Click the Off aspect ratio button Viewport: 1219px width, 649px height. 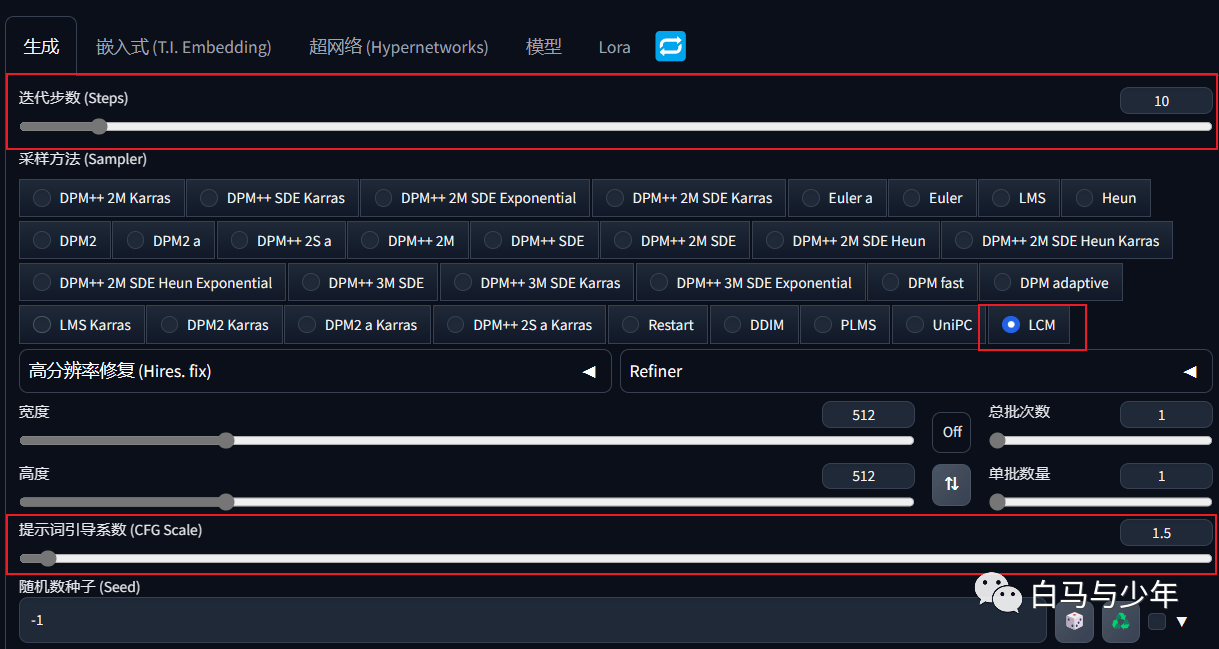[x=952, y=432]
